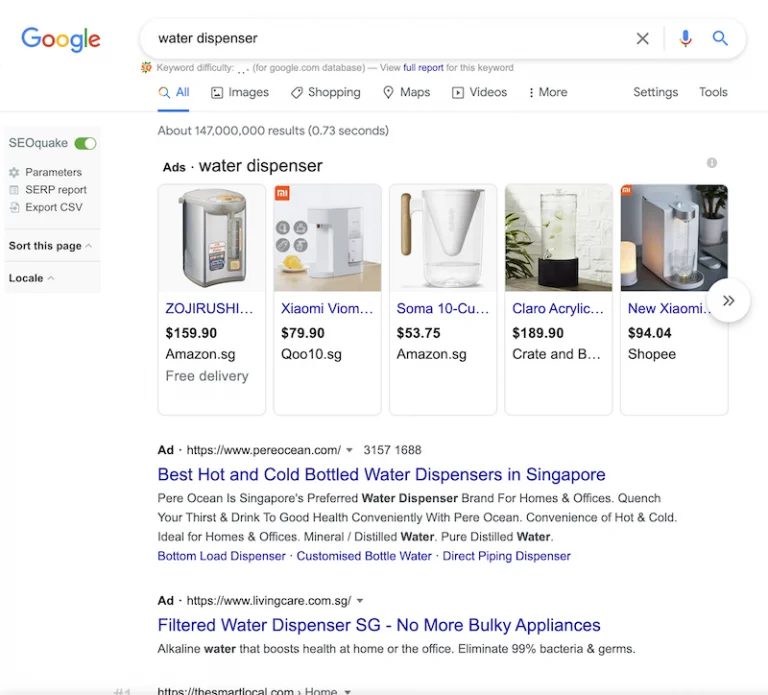Toggle the SEOquake switch off
The image size is (768, 695).
(x=86, y=144)
